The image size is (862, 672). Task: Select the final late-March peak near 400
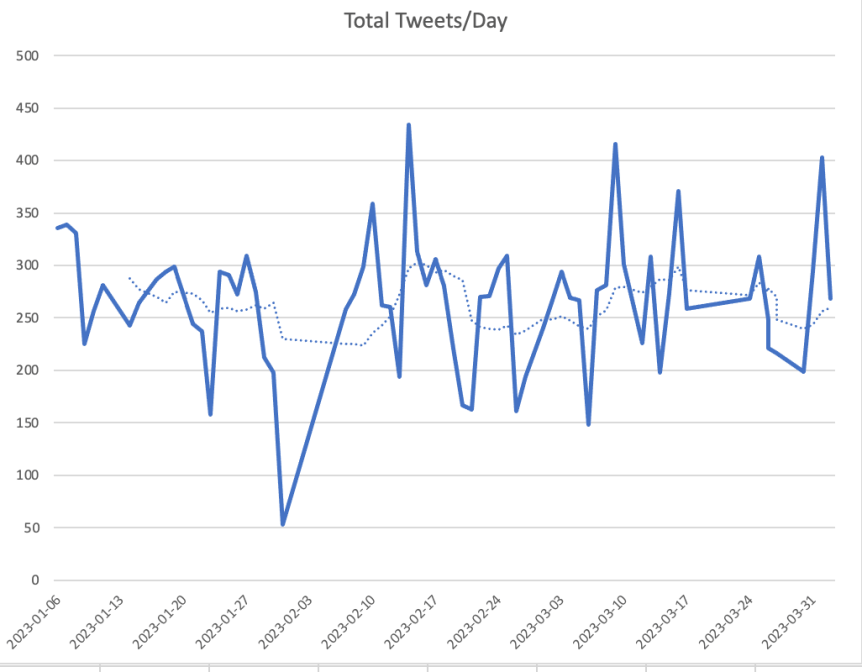822,157
